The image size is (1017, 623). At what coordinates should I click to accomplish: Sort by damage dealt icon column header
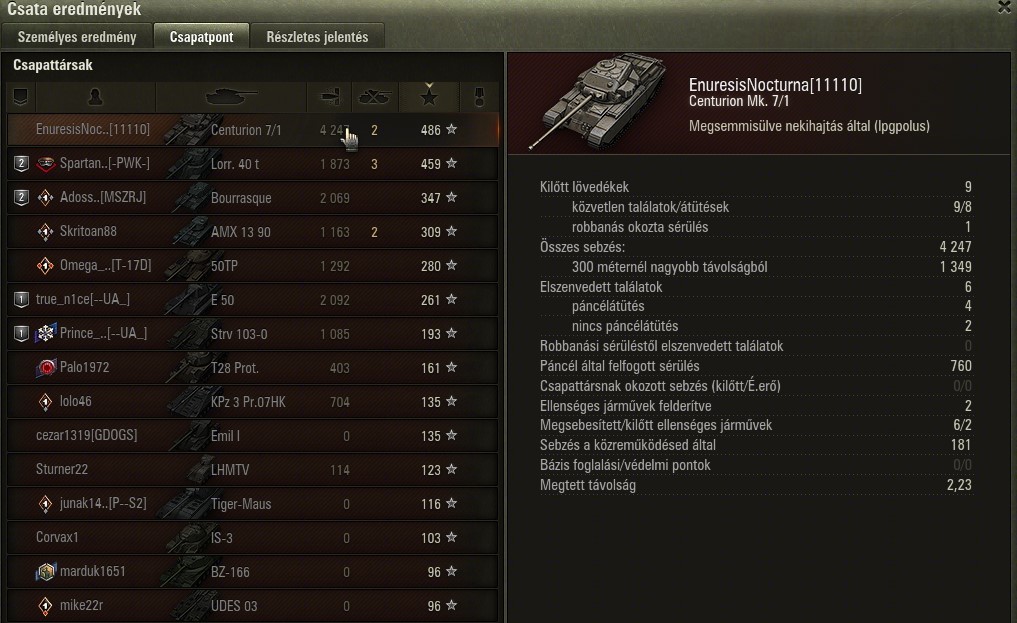coord(329,97)
